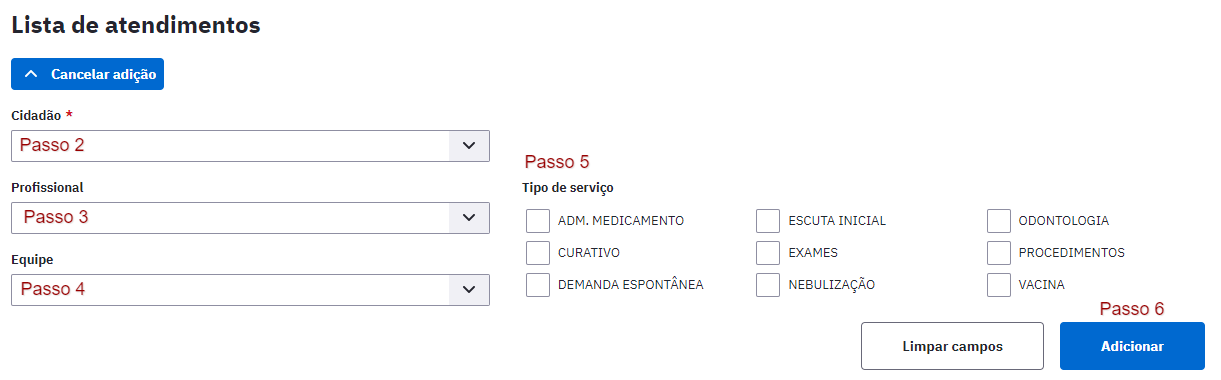The width and height of the screenshot is (1221, 380).
Task: Collapse form using the up chevron icon
Action: pos(30,74)
